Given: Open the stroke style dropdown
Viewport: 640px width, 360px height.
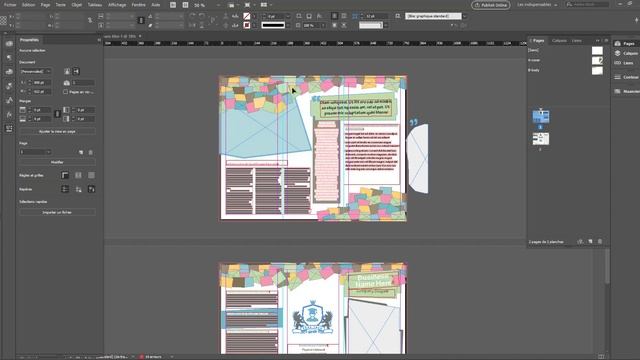Looking at the screenshot, I should tap(288, 25).
